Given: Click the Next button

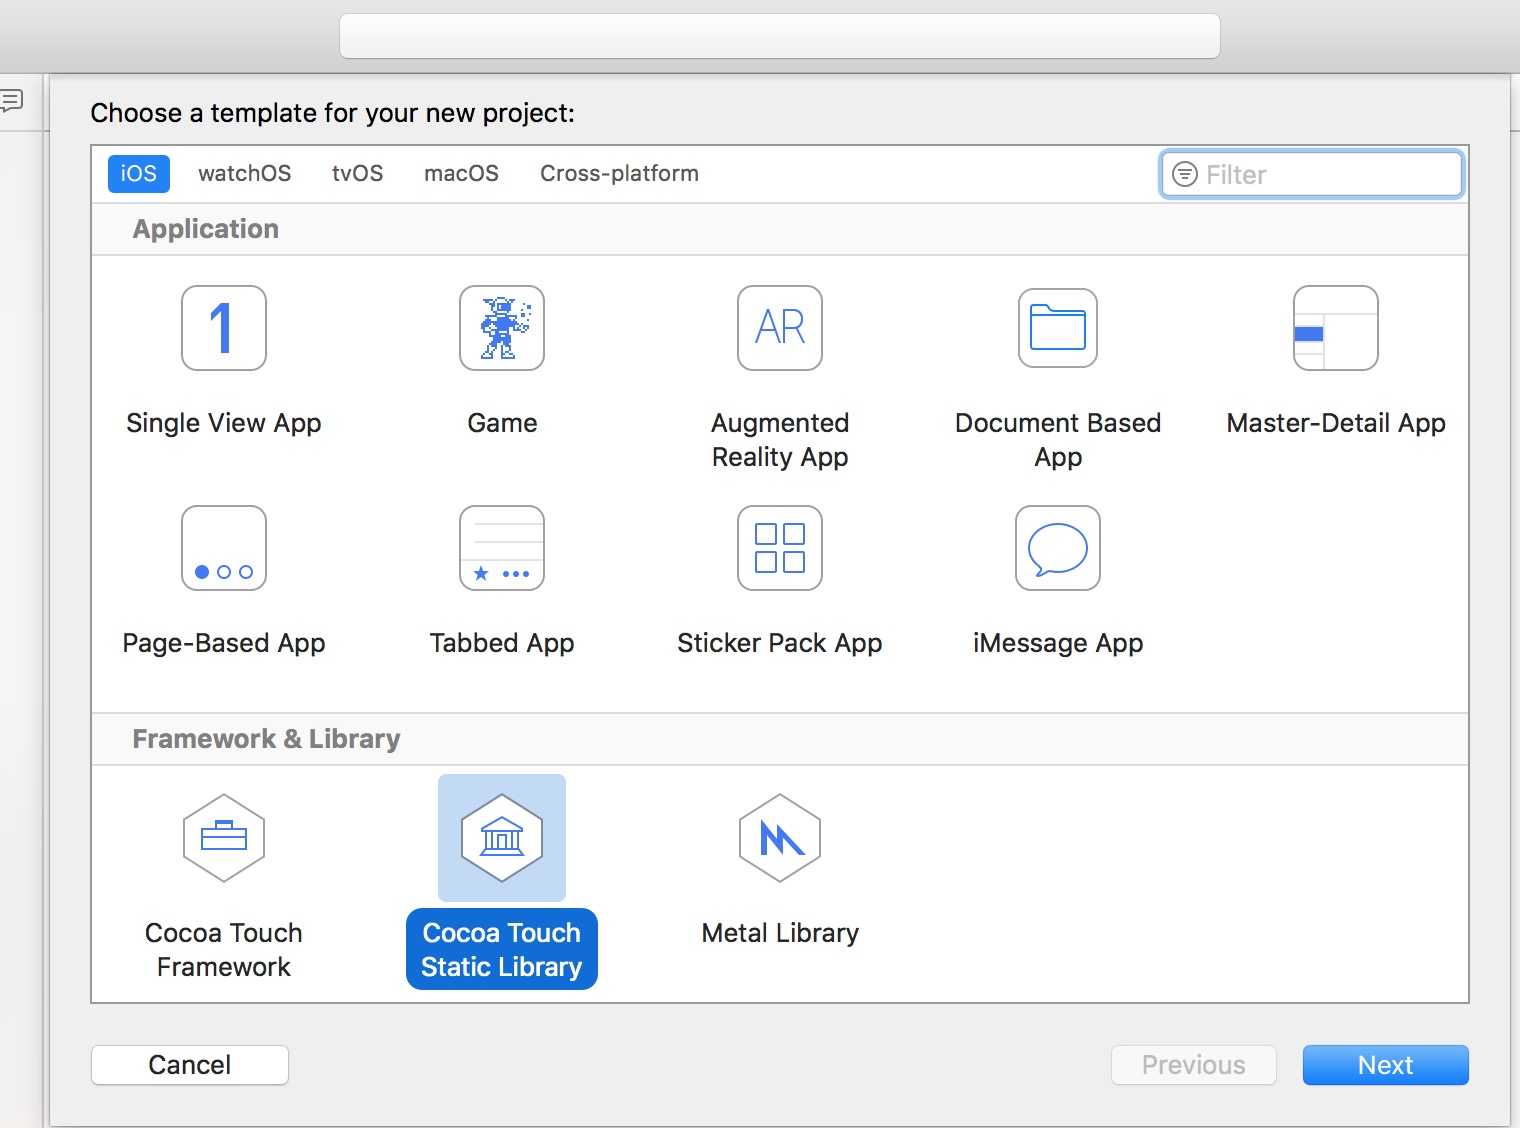Looking at the screenshot, I should coord(1386,1065).
